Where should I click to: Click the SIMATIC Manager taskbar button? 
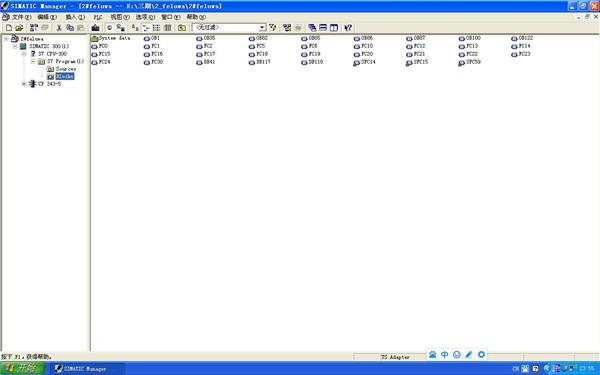[x=87, y=368]
